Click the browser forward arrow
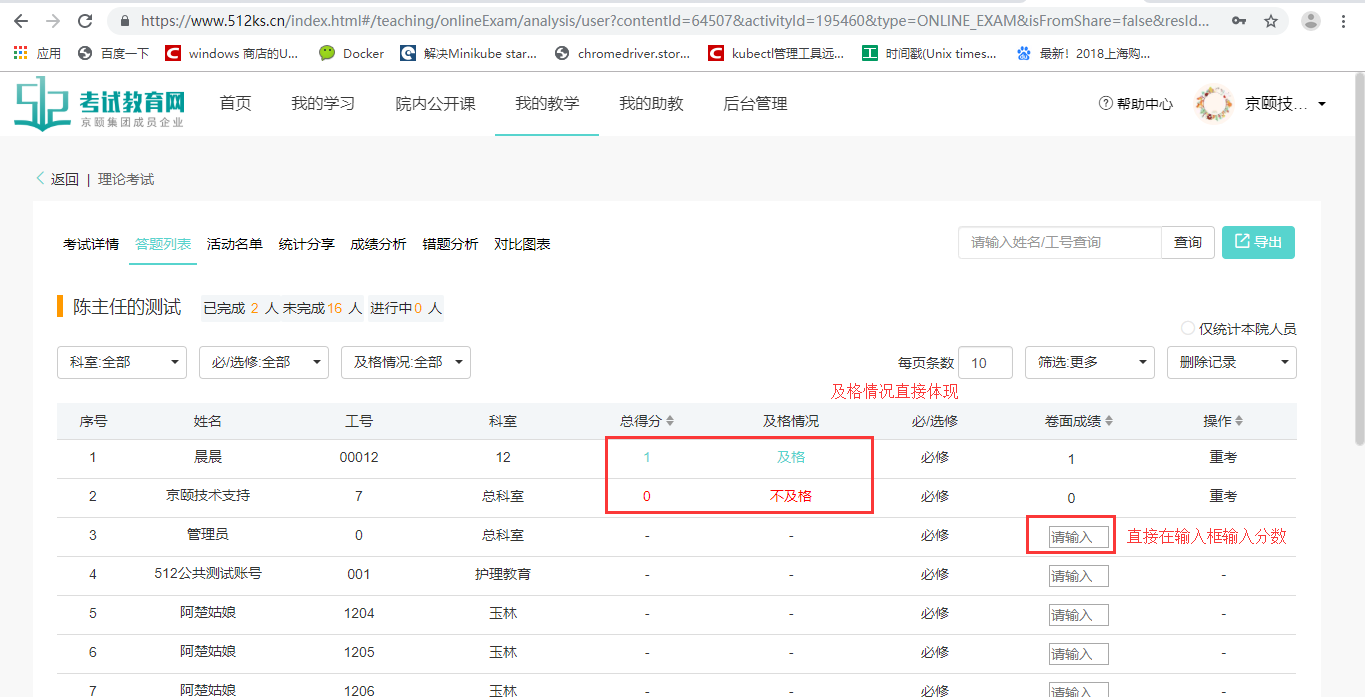Viewport: 1365px width, 697px height. [x=53, y=21]
